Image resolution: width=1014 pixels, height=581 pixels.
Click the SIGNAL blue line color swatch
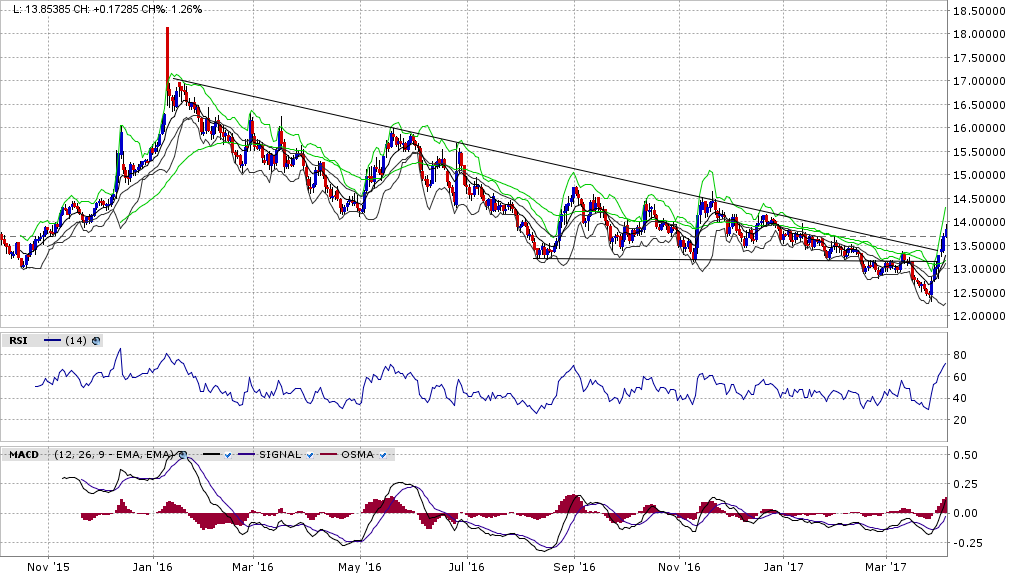click(x=247, y=455)
